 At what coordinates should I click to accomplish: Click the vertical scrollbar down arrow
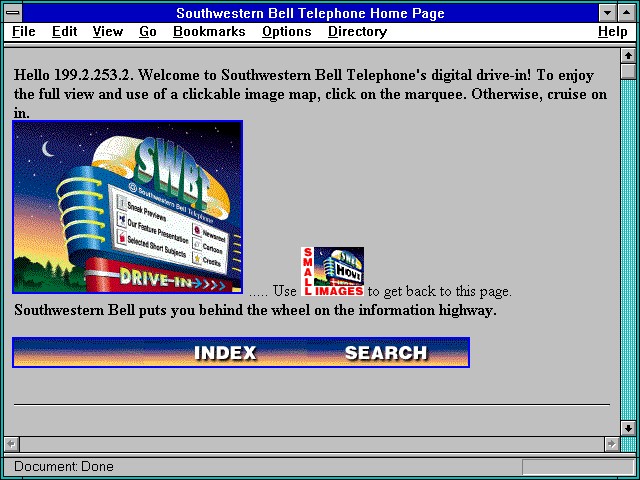628,428
